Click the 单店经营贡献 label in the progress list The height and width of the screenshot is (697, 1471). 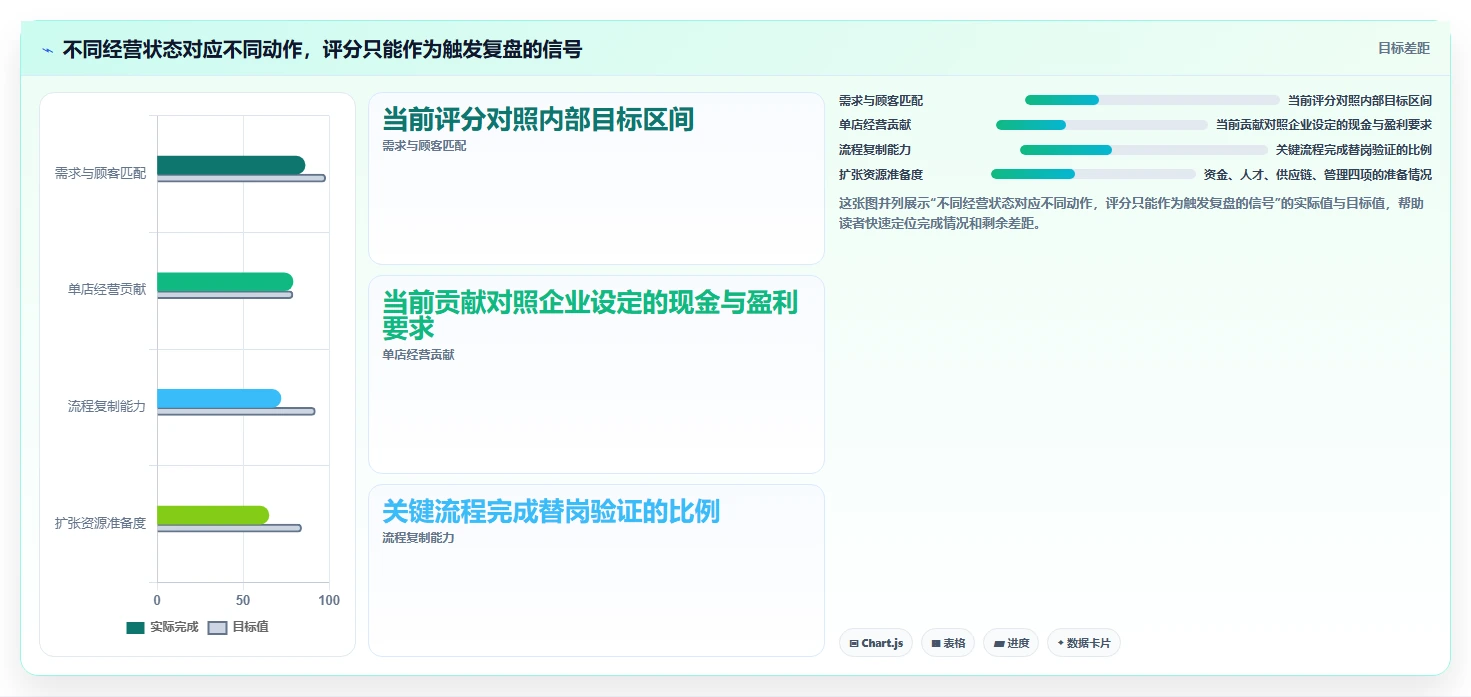(875, 125)
